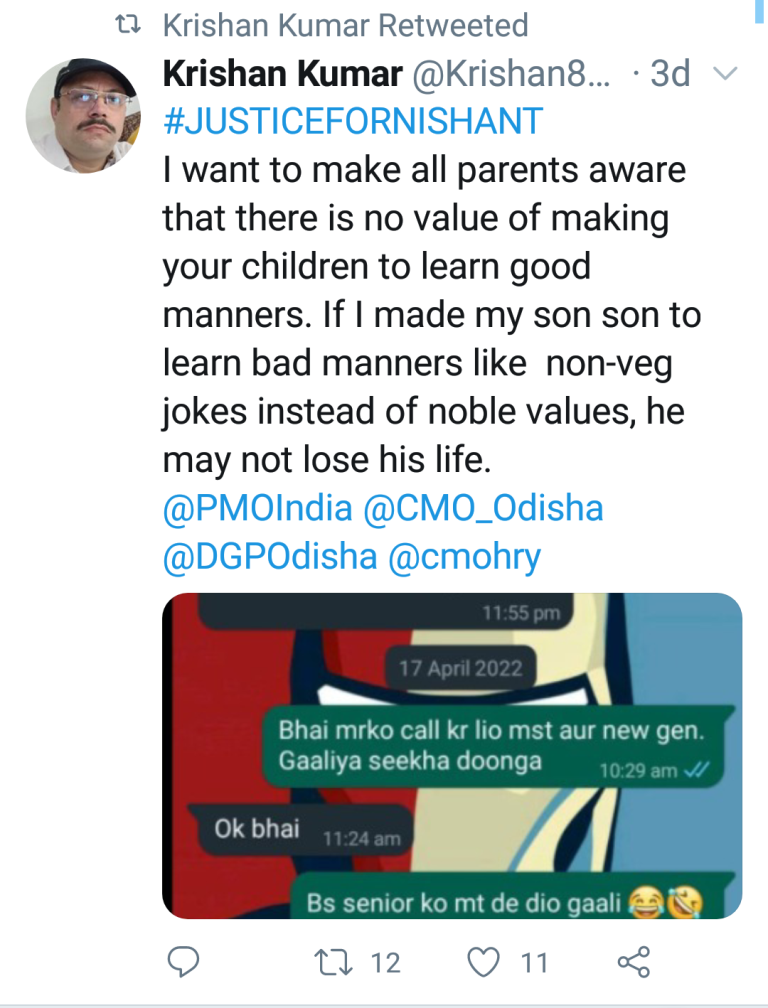Viewport: 768px width, 1008px height.
Task: Open the @PMOIndia mention
Action: [x=258, y=509]
